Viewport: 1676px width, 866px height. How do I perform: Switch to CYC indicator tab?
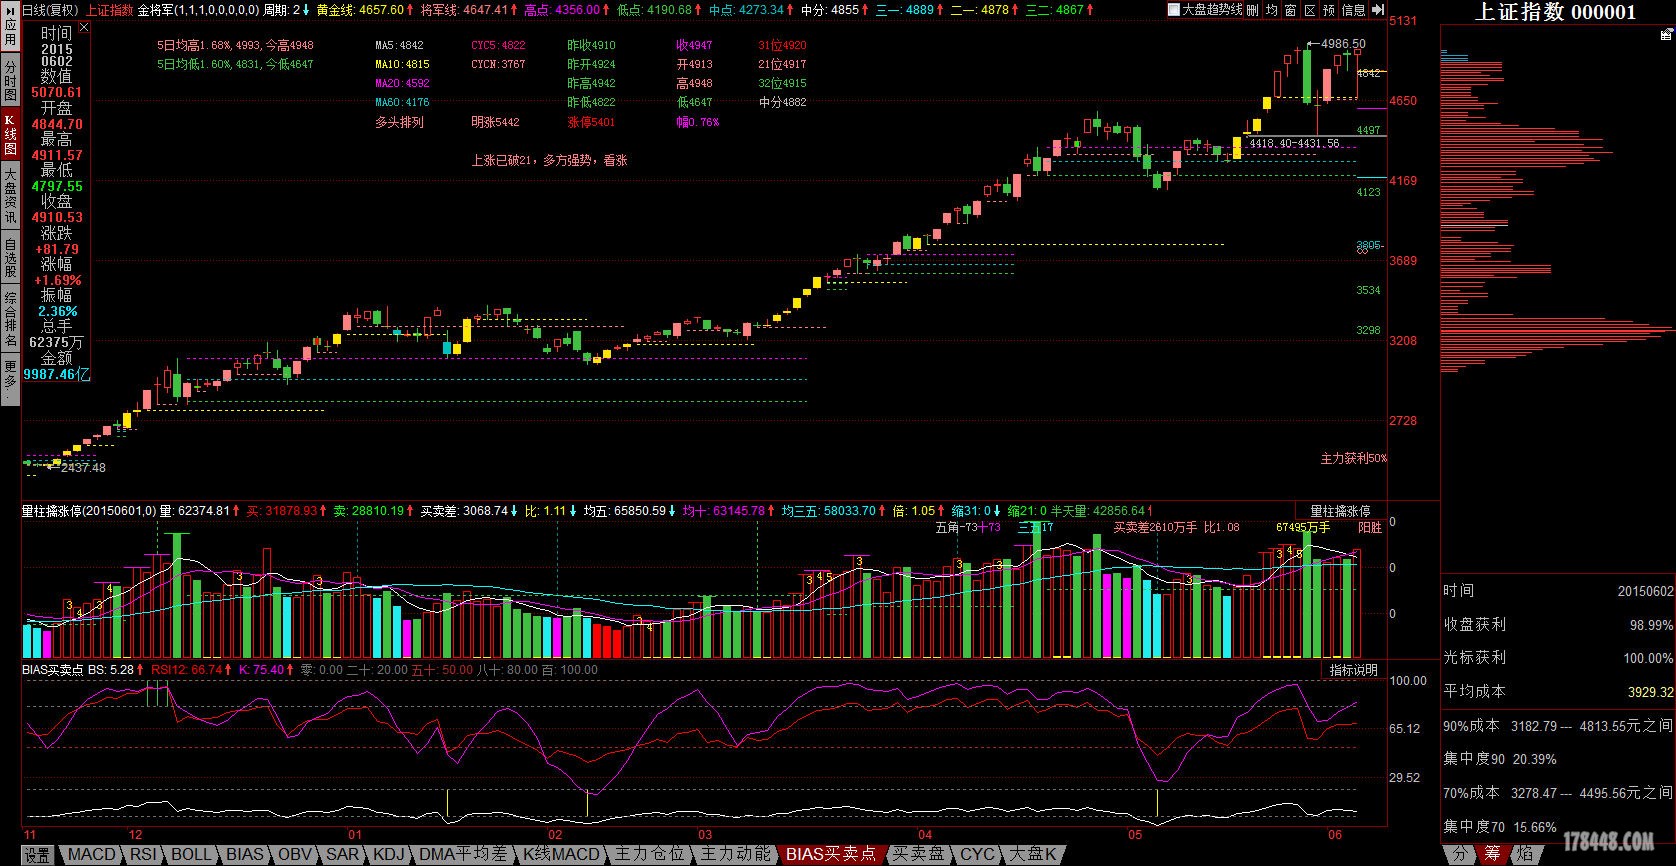click(977, 855)
